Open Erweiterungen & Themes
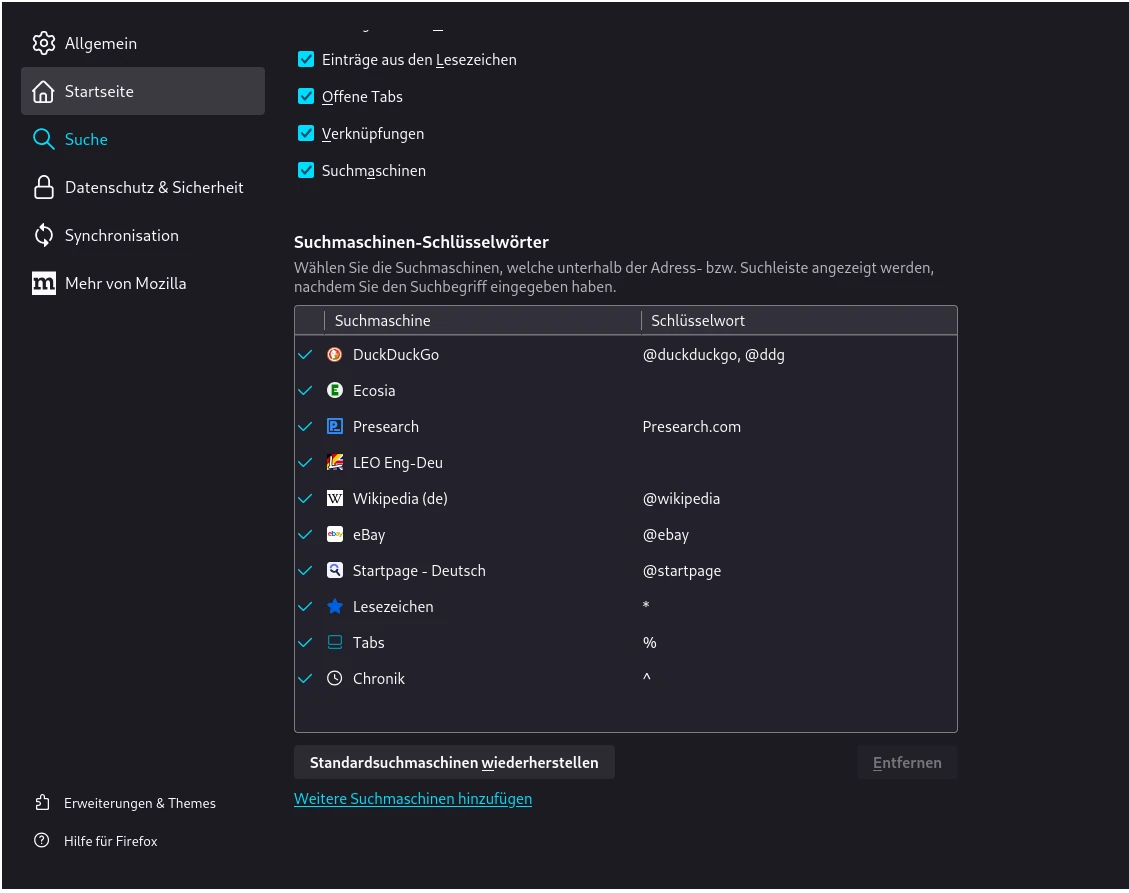Viewport: 1129px width, 893px height. [x=139, y=803]
